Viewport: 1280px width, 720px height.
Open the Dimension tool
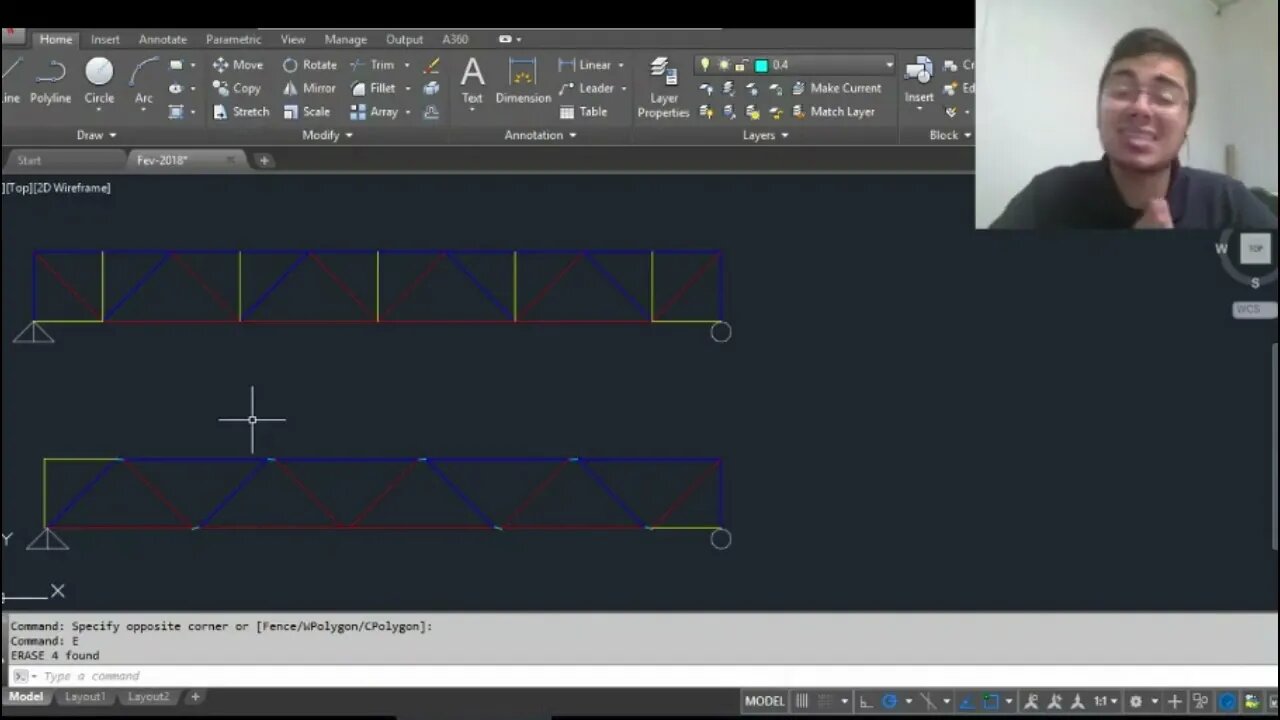coord(523,81)
